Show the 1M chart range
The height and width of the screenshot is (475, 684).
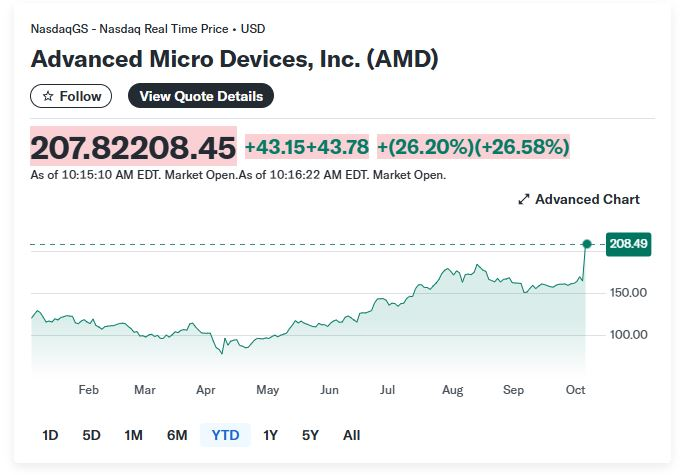click(133, 435)
